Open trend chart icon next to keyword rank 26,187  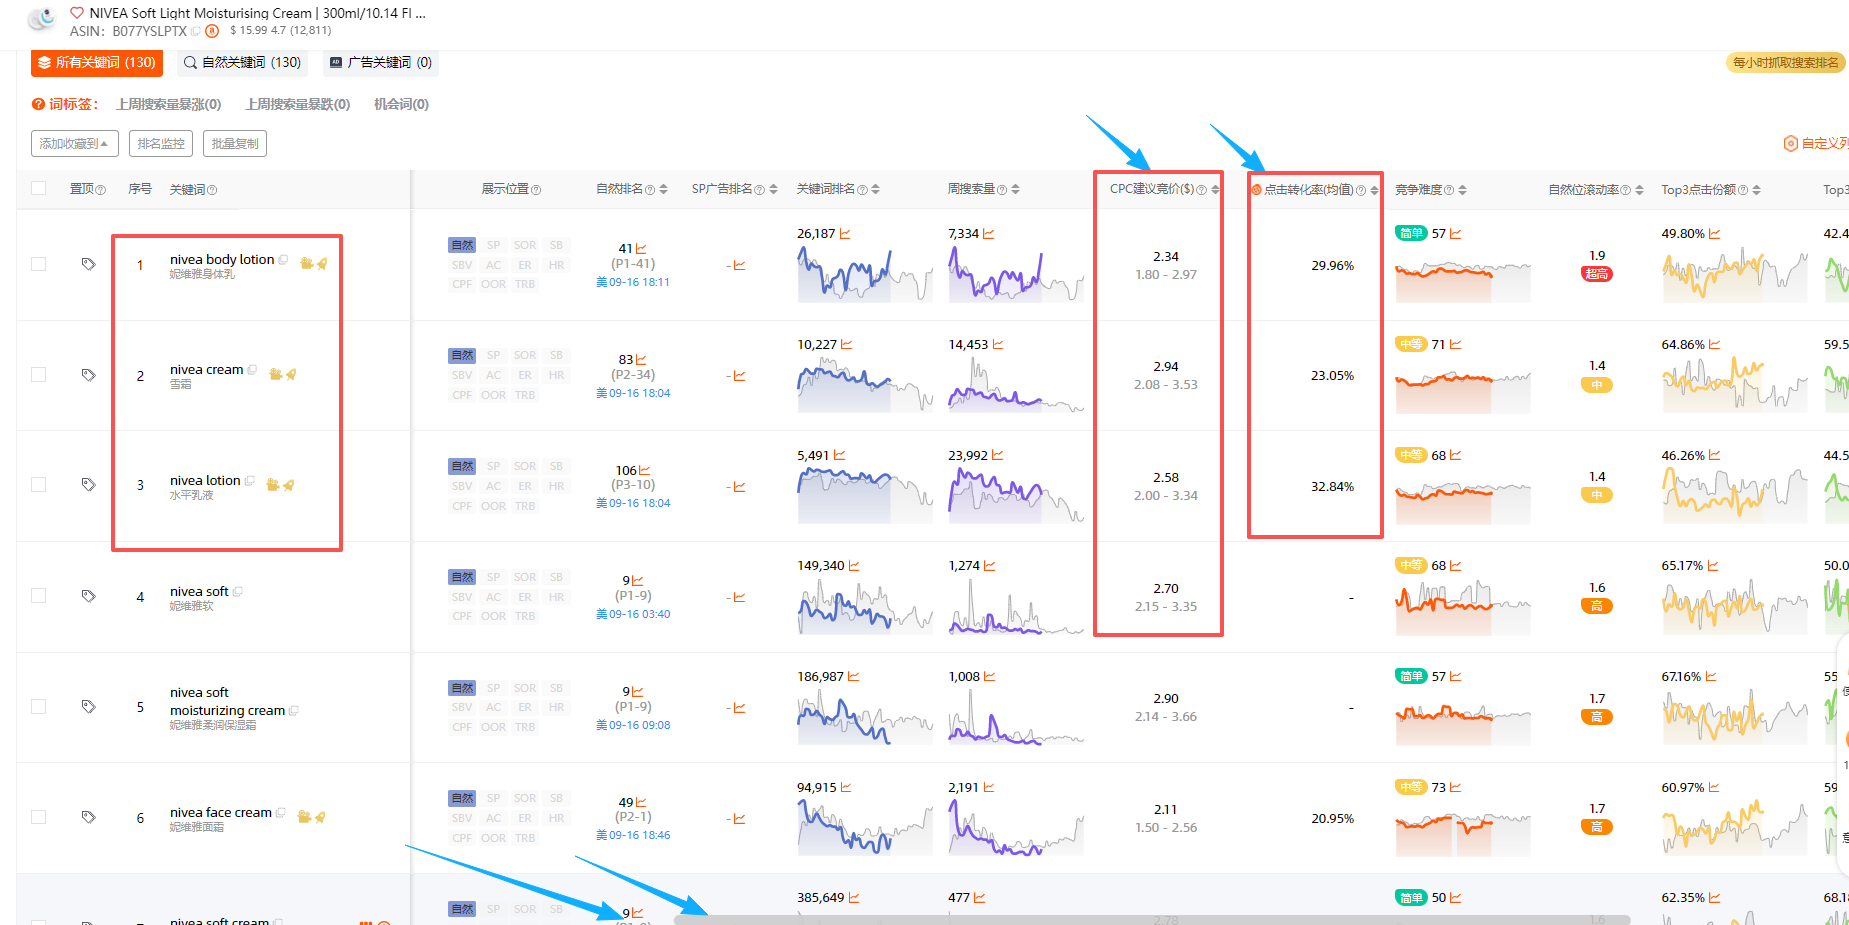845,234
